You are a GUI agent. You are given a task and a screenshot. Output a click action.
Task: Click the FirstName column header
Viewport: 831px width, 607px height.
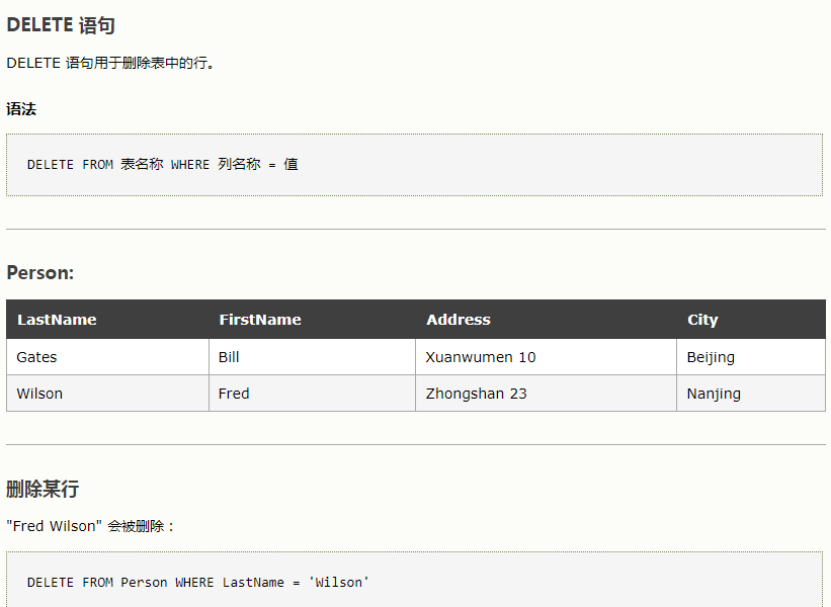pos(312,319)
